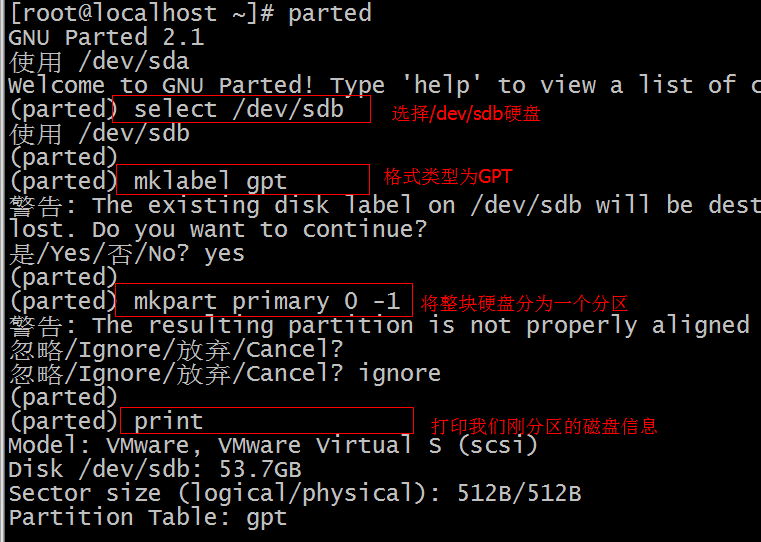The height and width of the screenshot is (542, 761).
Task: Click the '是/Yes/否/No? yes' answer line
Action: click(x=127, y=253)
